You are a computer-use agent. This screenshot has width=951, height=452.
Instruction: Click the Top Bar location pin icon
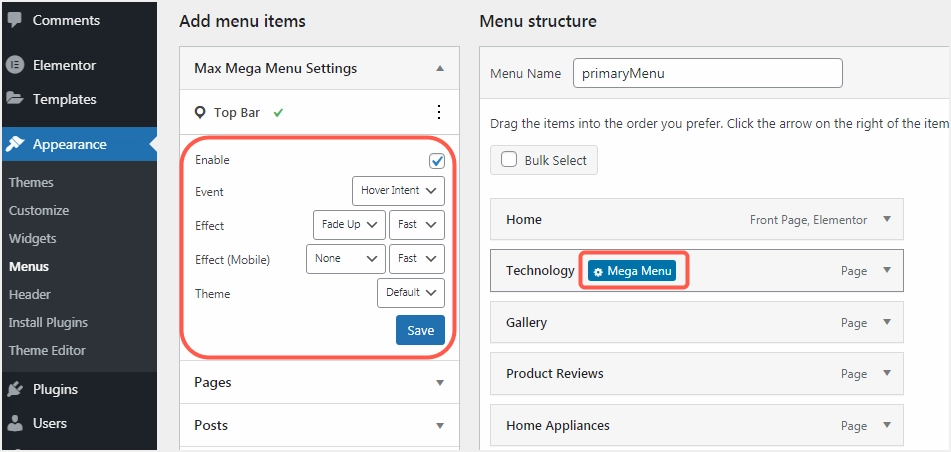(x=200, y=113)
